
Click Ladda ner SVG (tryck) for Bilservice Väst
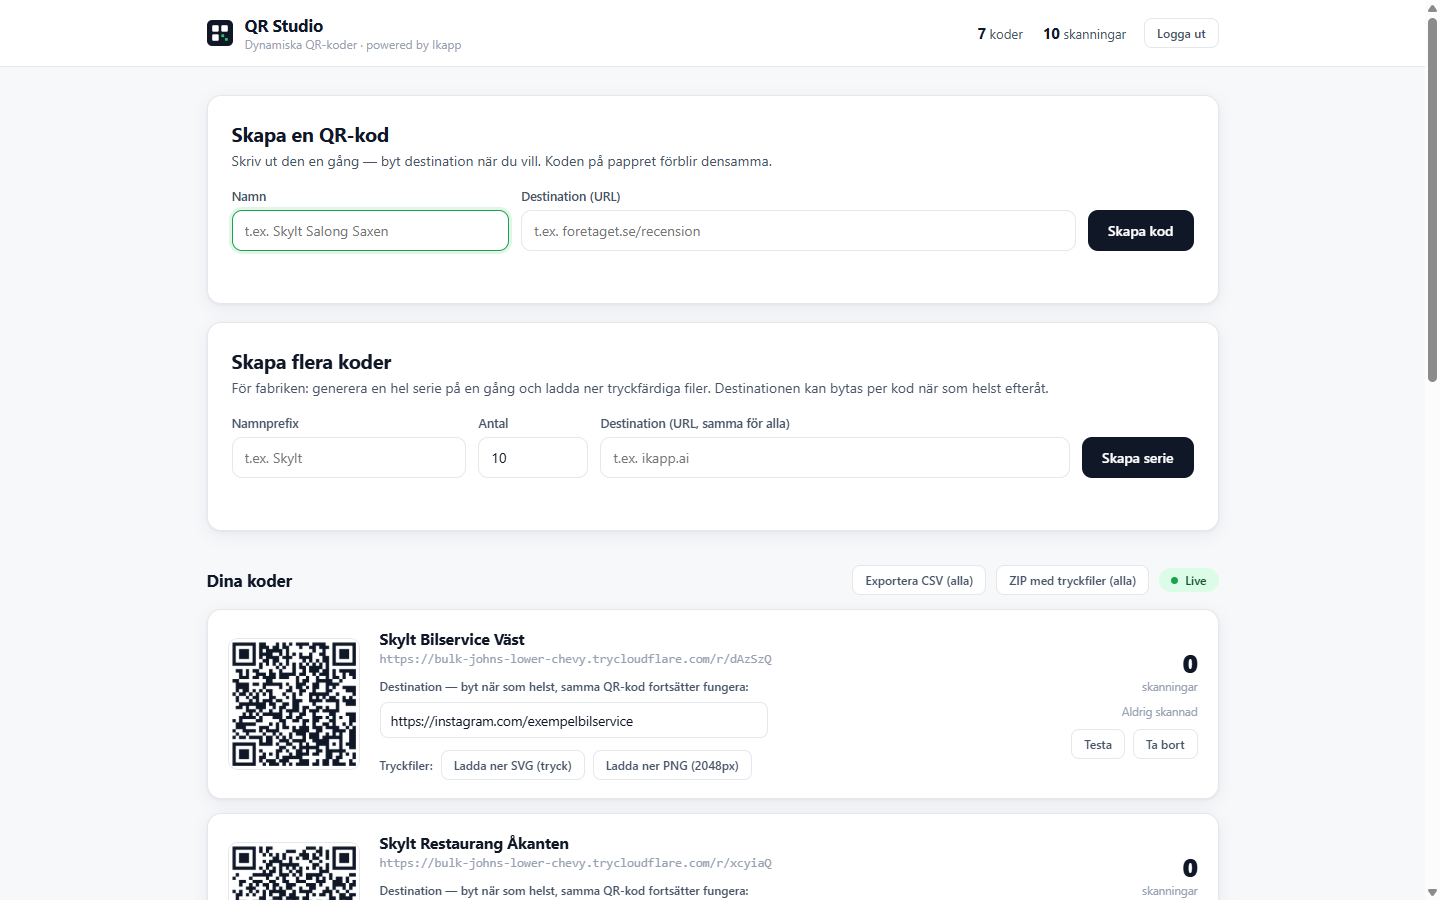(512, 766)
